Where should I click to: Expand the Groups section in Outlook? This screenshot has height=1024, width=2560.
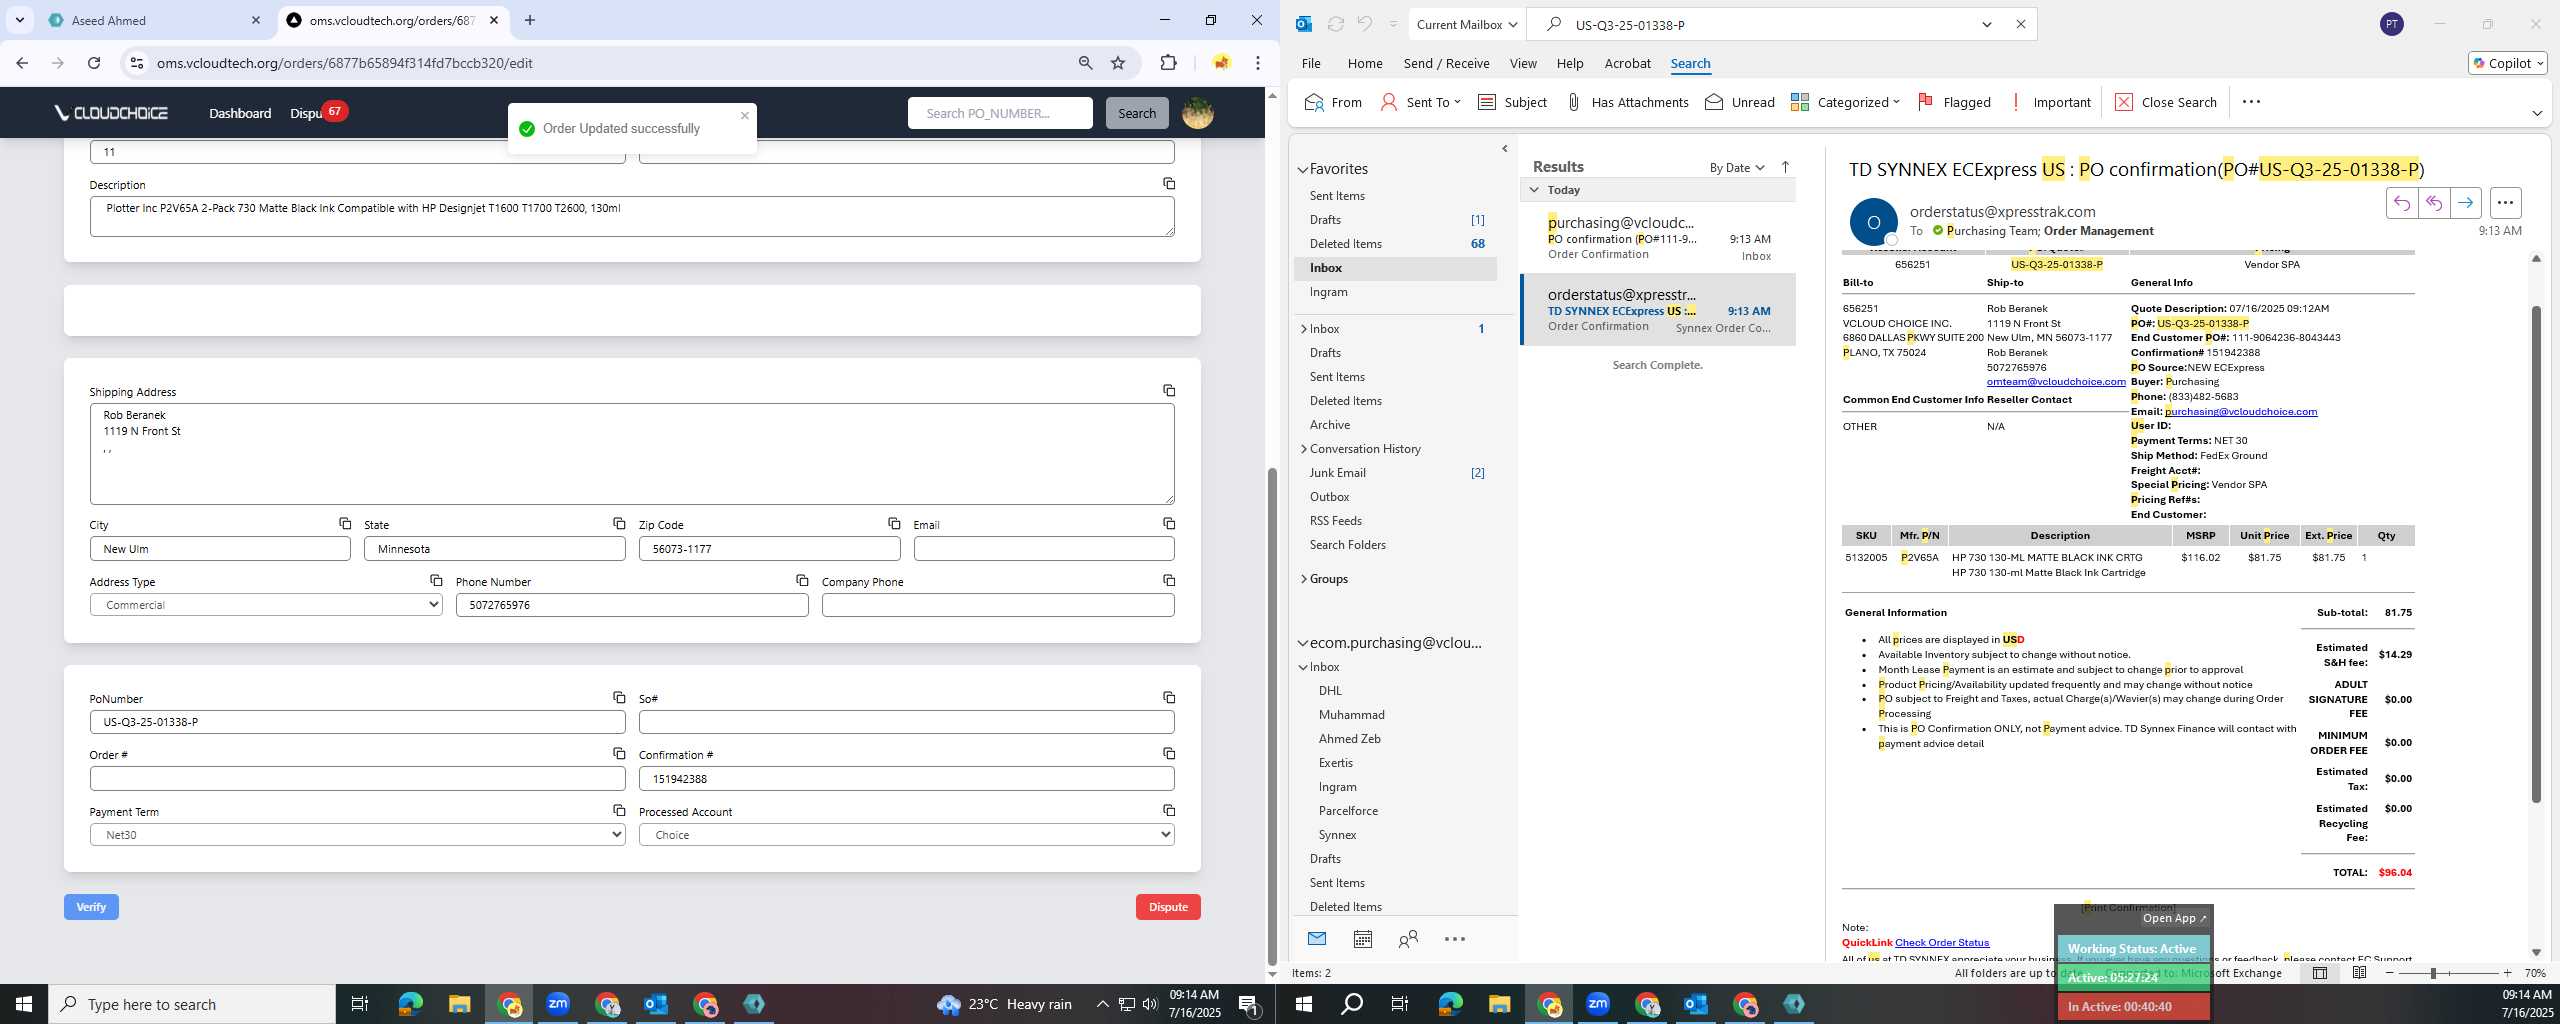tap(1303, 579)
